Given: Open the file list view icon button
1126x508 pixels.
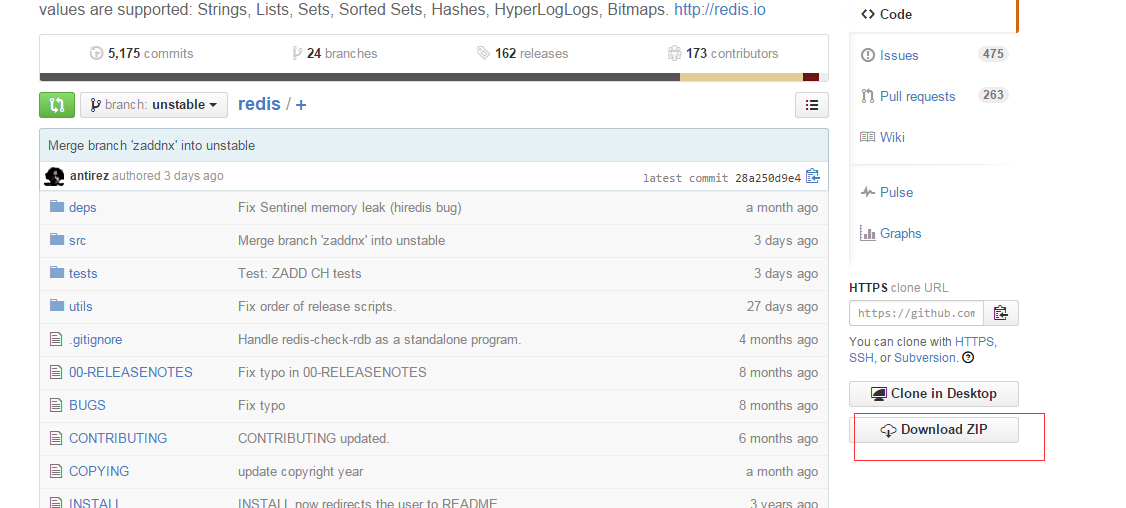Looking at the screenshot, I should [811, 105].
